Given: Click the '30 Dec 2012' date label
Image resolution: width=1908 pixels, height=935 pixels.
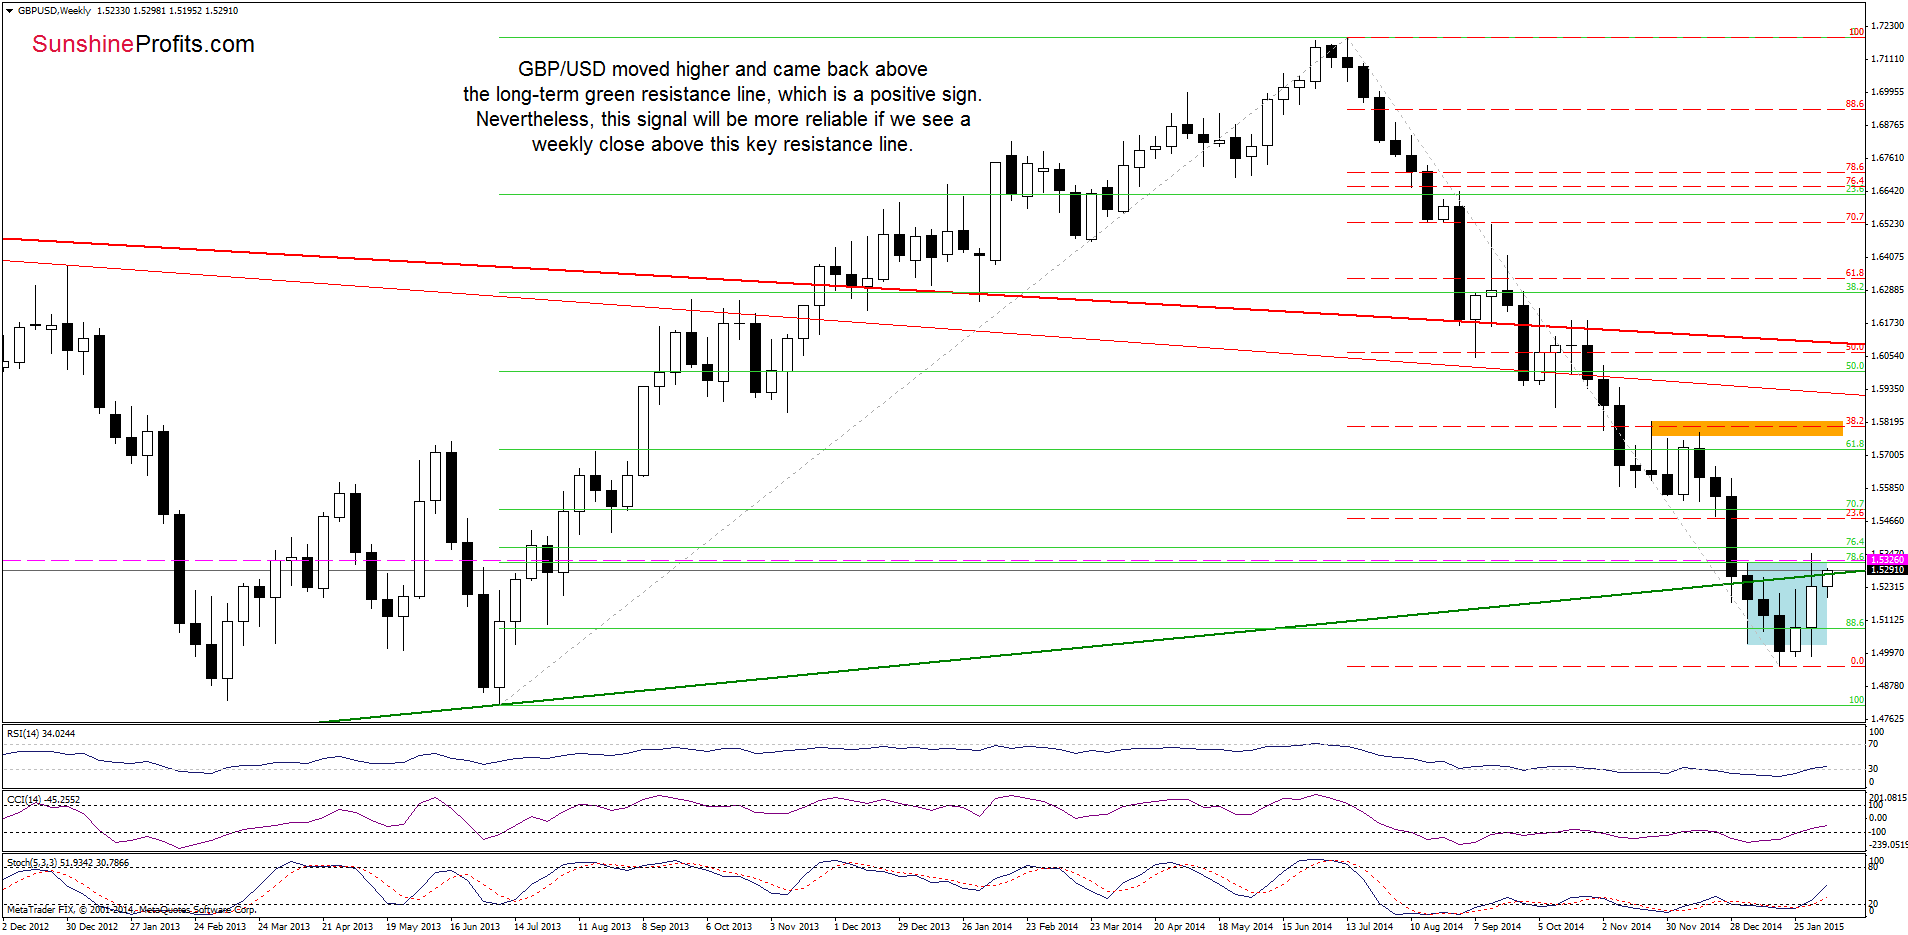Looking at the screenshot, I should click(x=92, y=927).
